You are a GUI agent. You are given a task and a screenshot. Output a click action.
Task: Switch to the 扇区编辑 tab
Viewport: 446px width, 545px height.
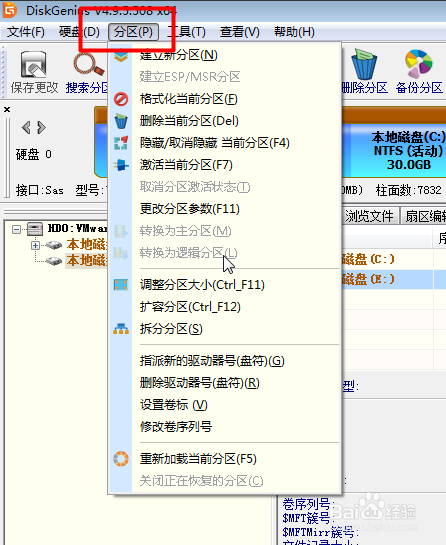pos(424,217)
